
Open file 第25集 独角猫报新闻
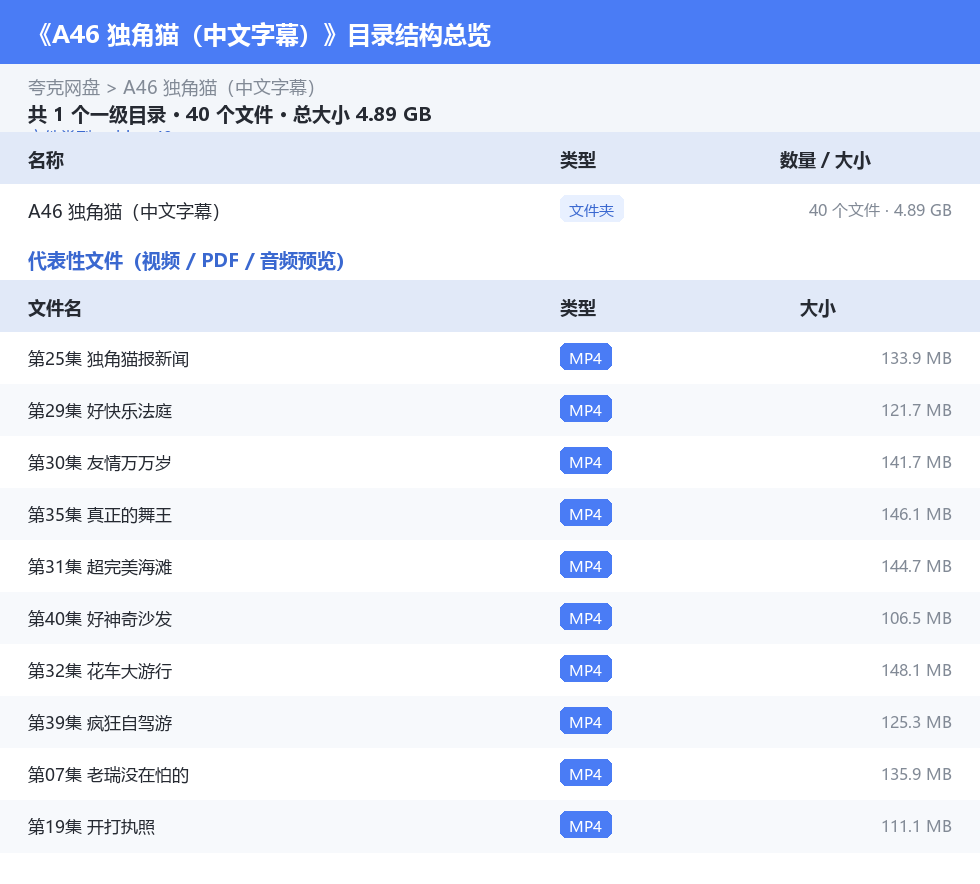pyautogui.click(x=108, y=359)
